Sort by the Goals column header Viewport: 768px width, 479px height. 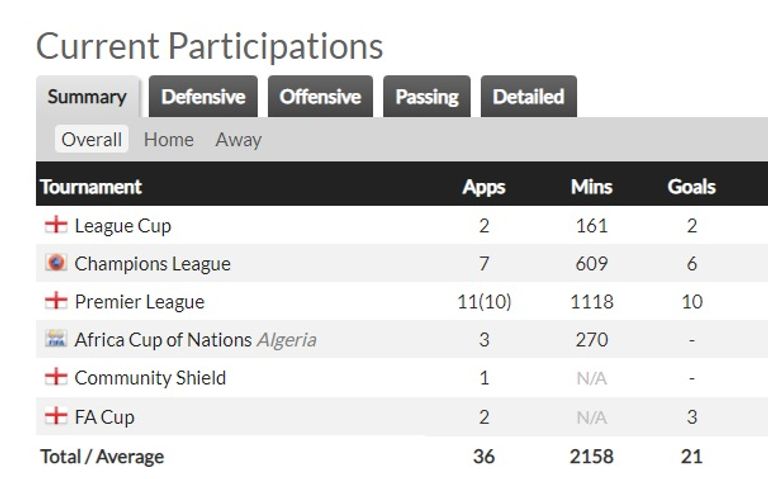(691, 187)
